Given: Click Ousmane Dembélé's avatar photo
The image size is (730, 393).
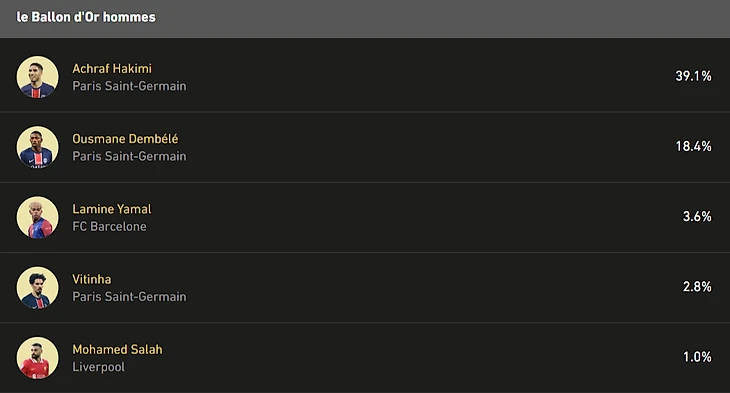Looking at the screenshot, I should click(x=38, y=147).
